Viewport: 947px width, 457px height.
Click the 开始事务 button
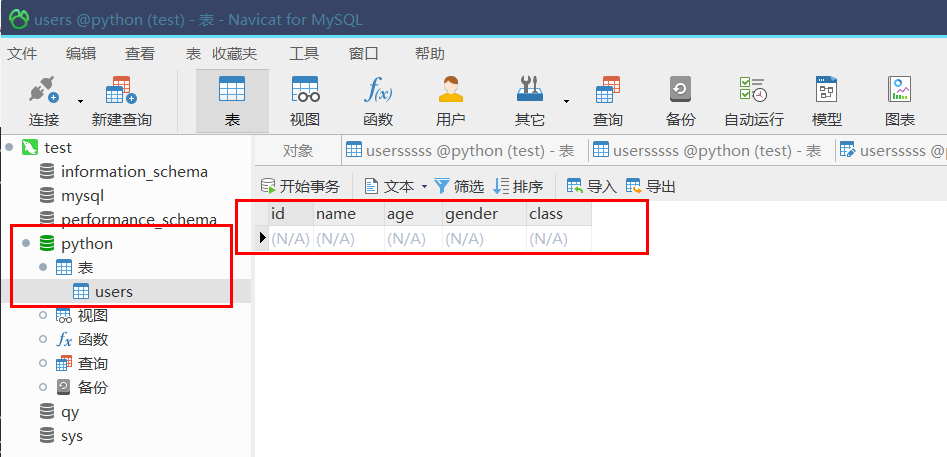300,187
